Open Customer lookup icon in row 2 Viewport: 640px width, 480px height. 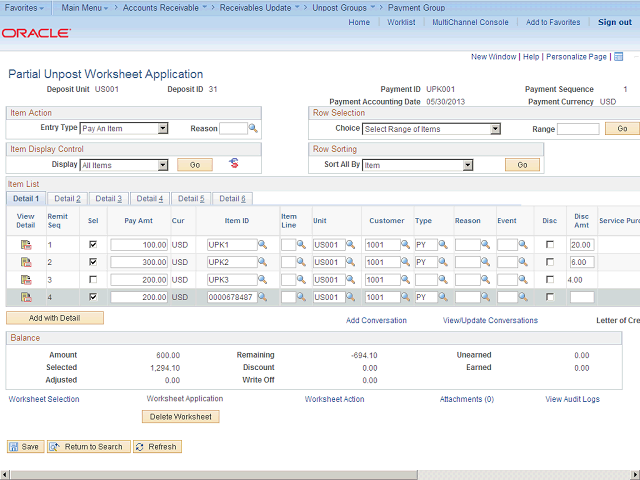[x=405, y=262]
